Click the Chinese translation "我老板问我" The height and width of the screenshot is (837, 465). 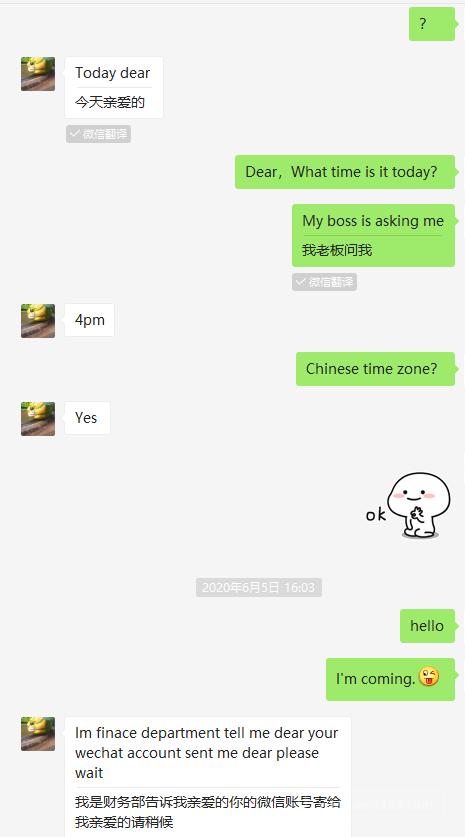(337, 250)
